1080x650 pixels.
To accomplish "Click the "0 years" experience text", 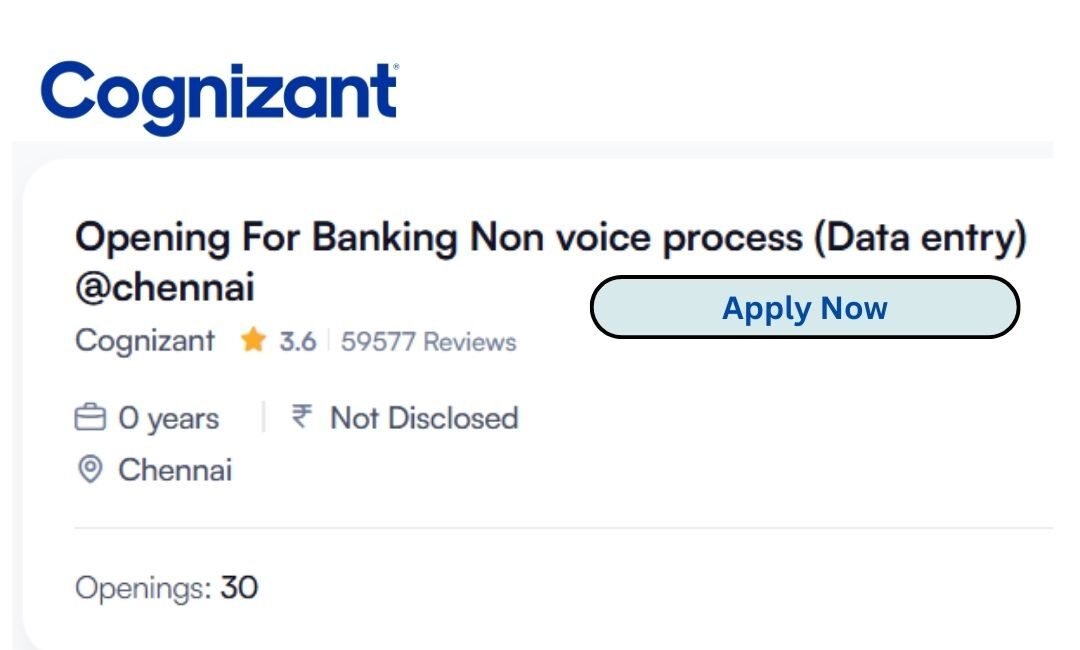I will click(168, 418).
